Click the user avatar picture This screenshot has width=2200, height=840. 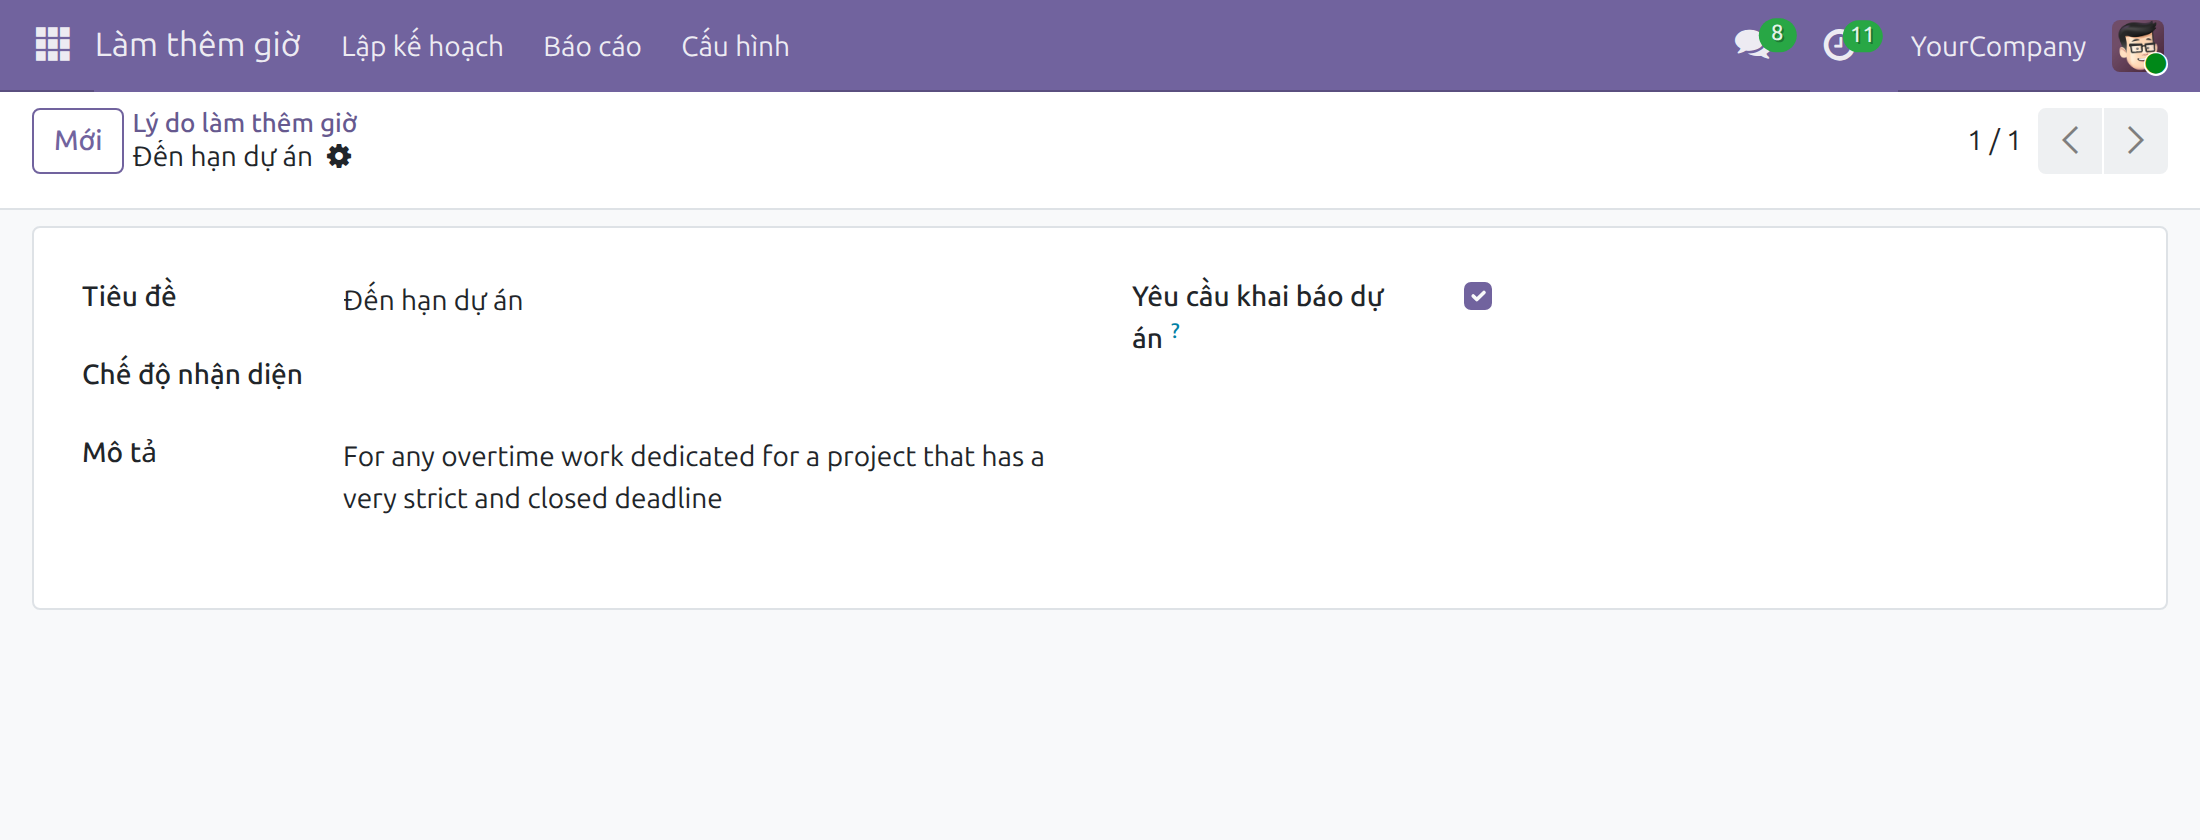[x=2138, y=45]
